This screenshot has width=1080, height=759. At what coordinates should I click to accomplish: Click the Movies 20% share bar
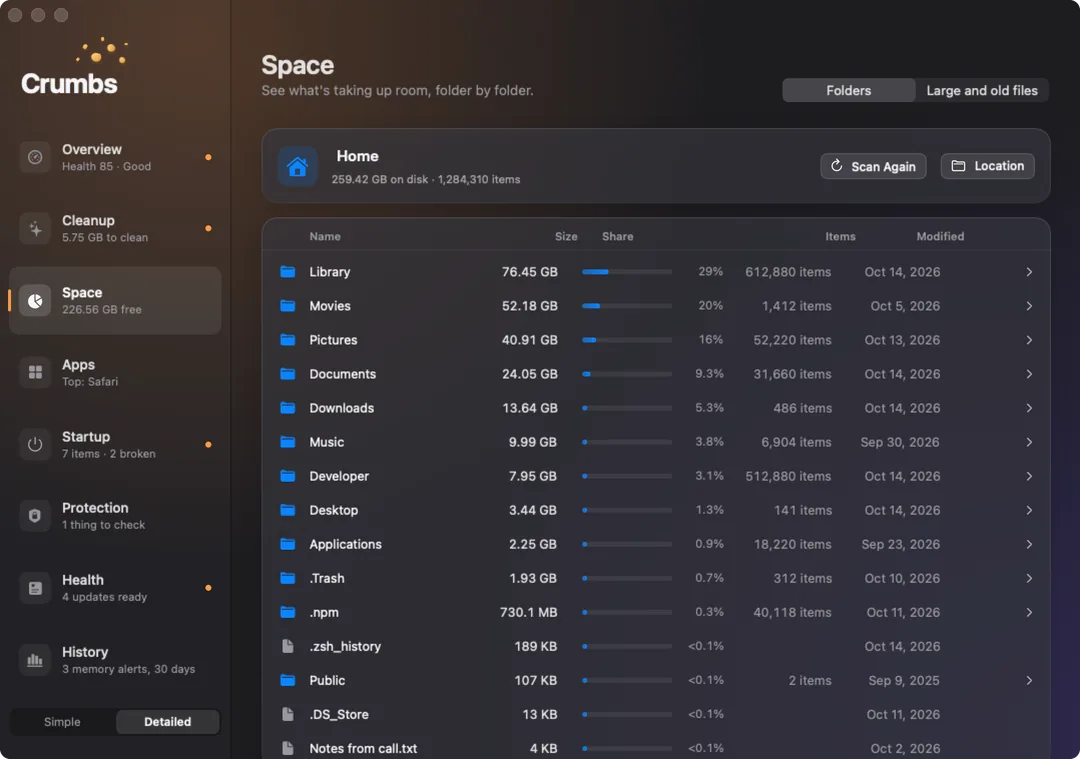coord(627,306)
